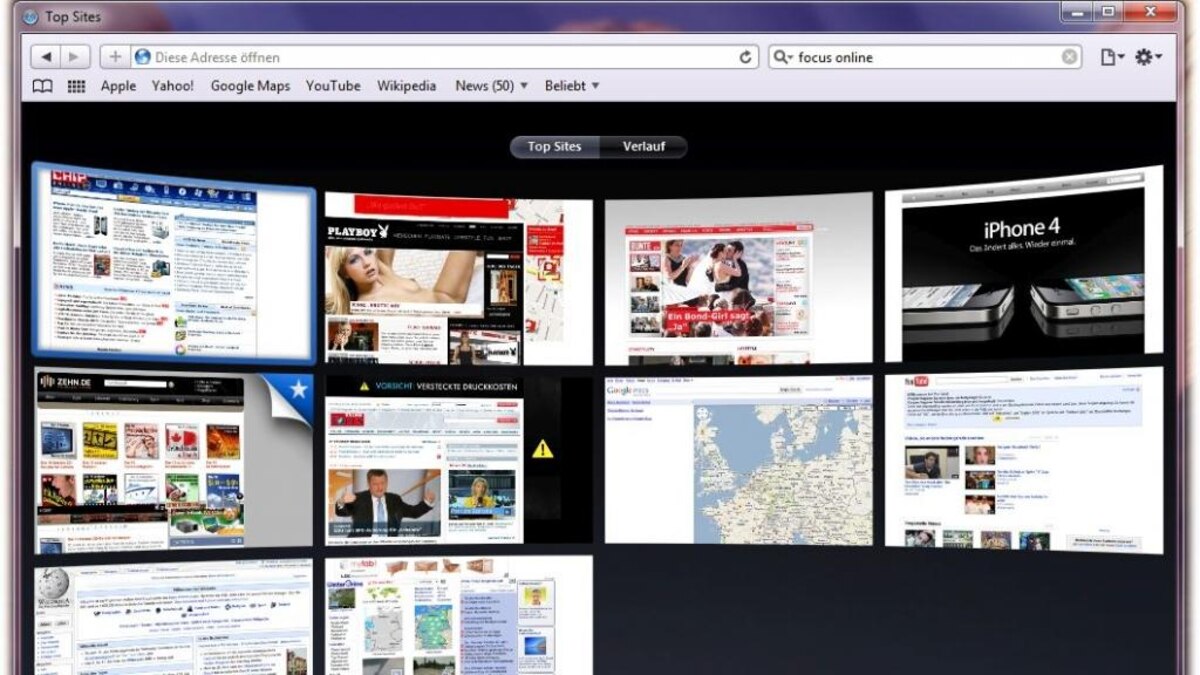Click the globe icon in the address bar

coord(142,57)
